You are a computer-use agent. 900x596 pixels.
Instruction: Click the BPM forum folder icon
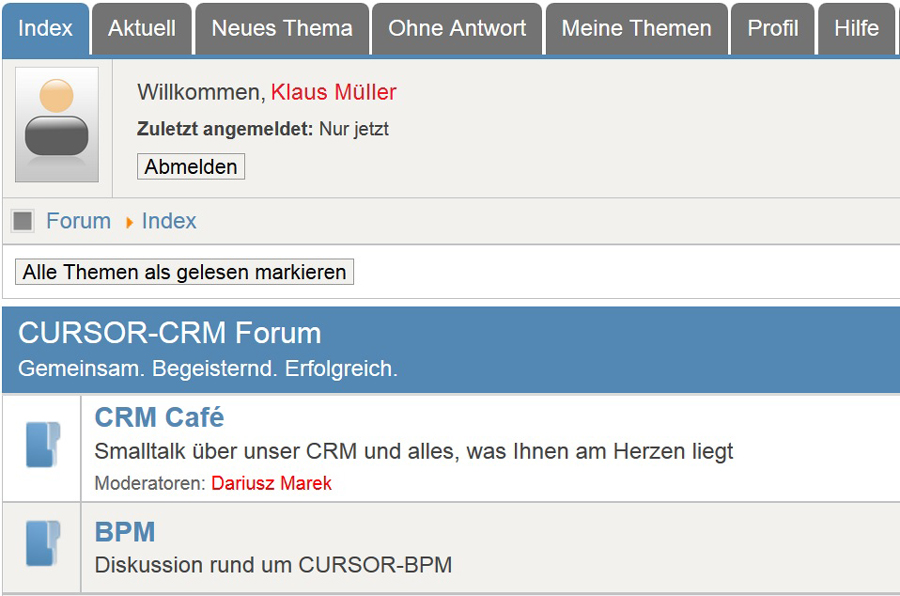(42, 544)
